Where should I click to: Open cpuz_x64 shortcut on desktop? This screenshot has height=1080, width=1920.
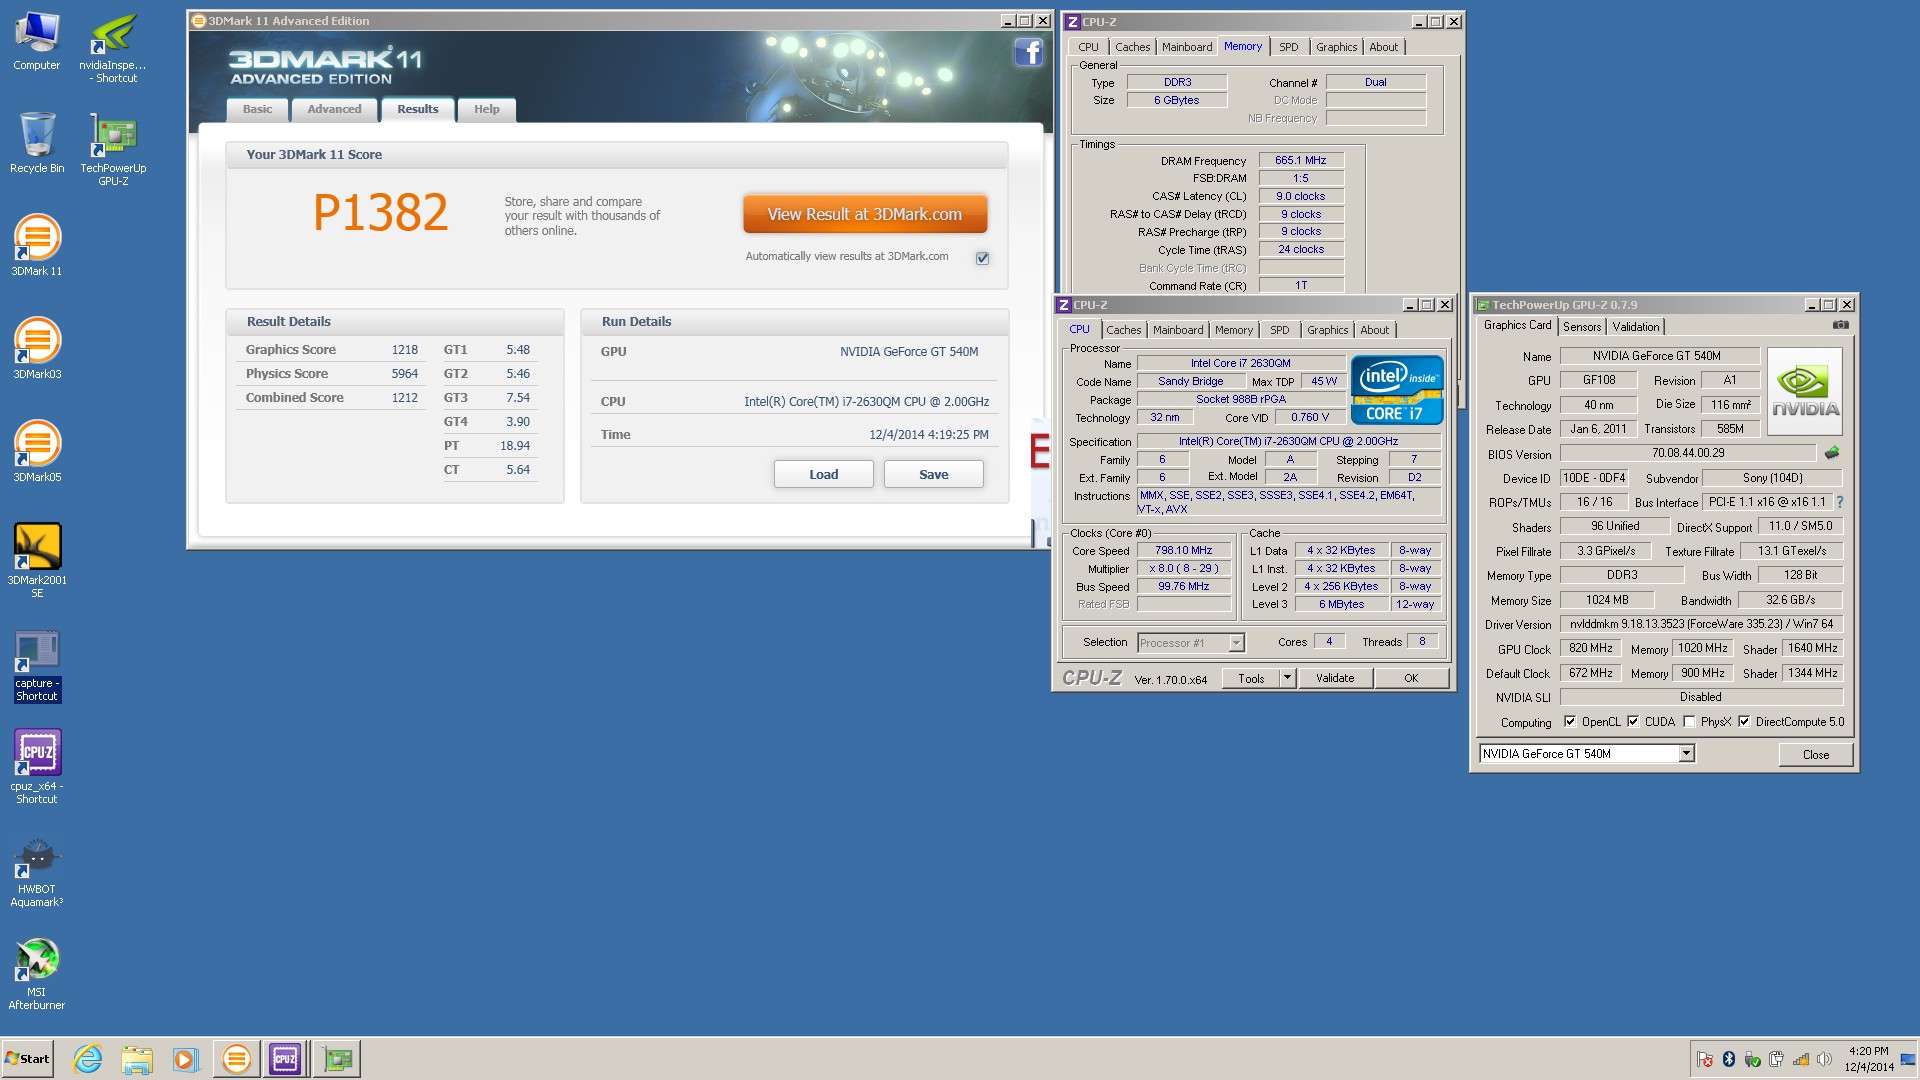point(37,767)
